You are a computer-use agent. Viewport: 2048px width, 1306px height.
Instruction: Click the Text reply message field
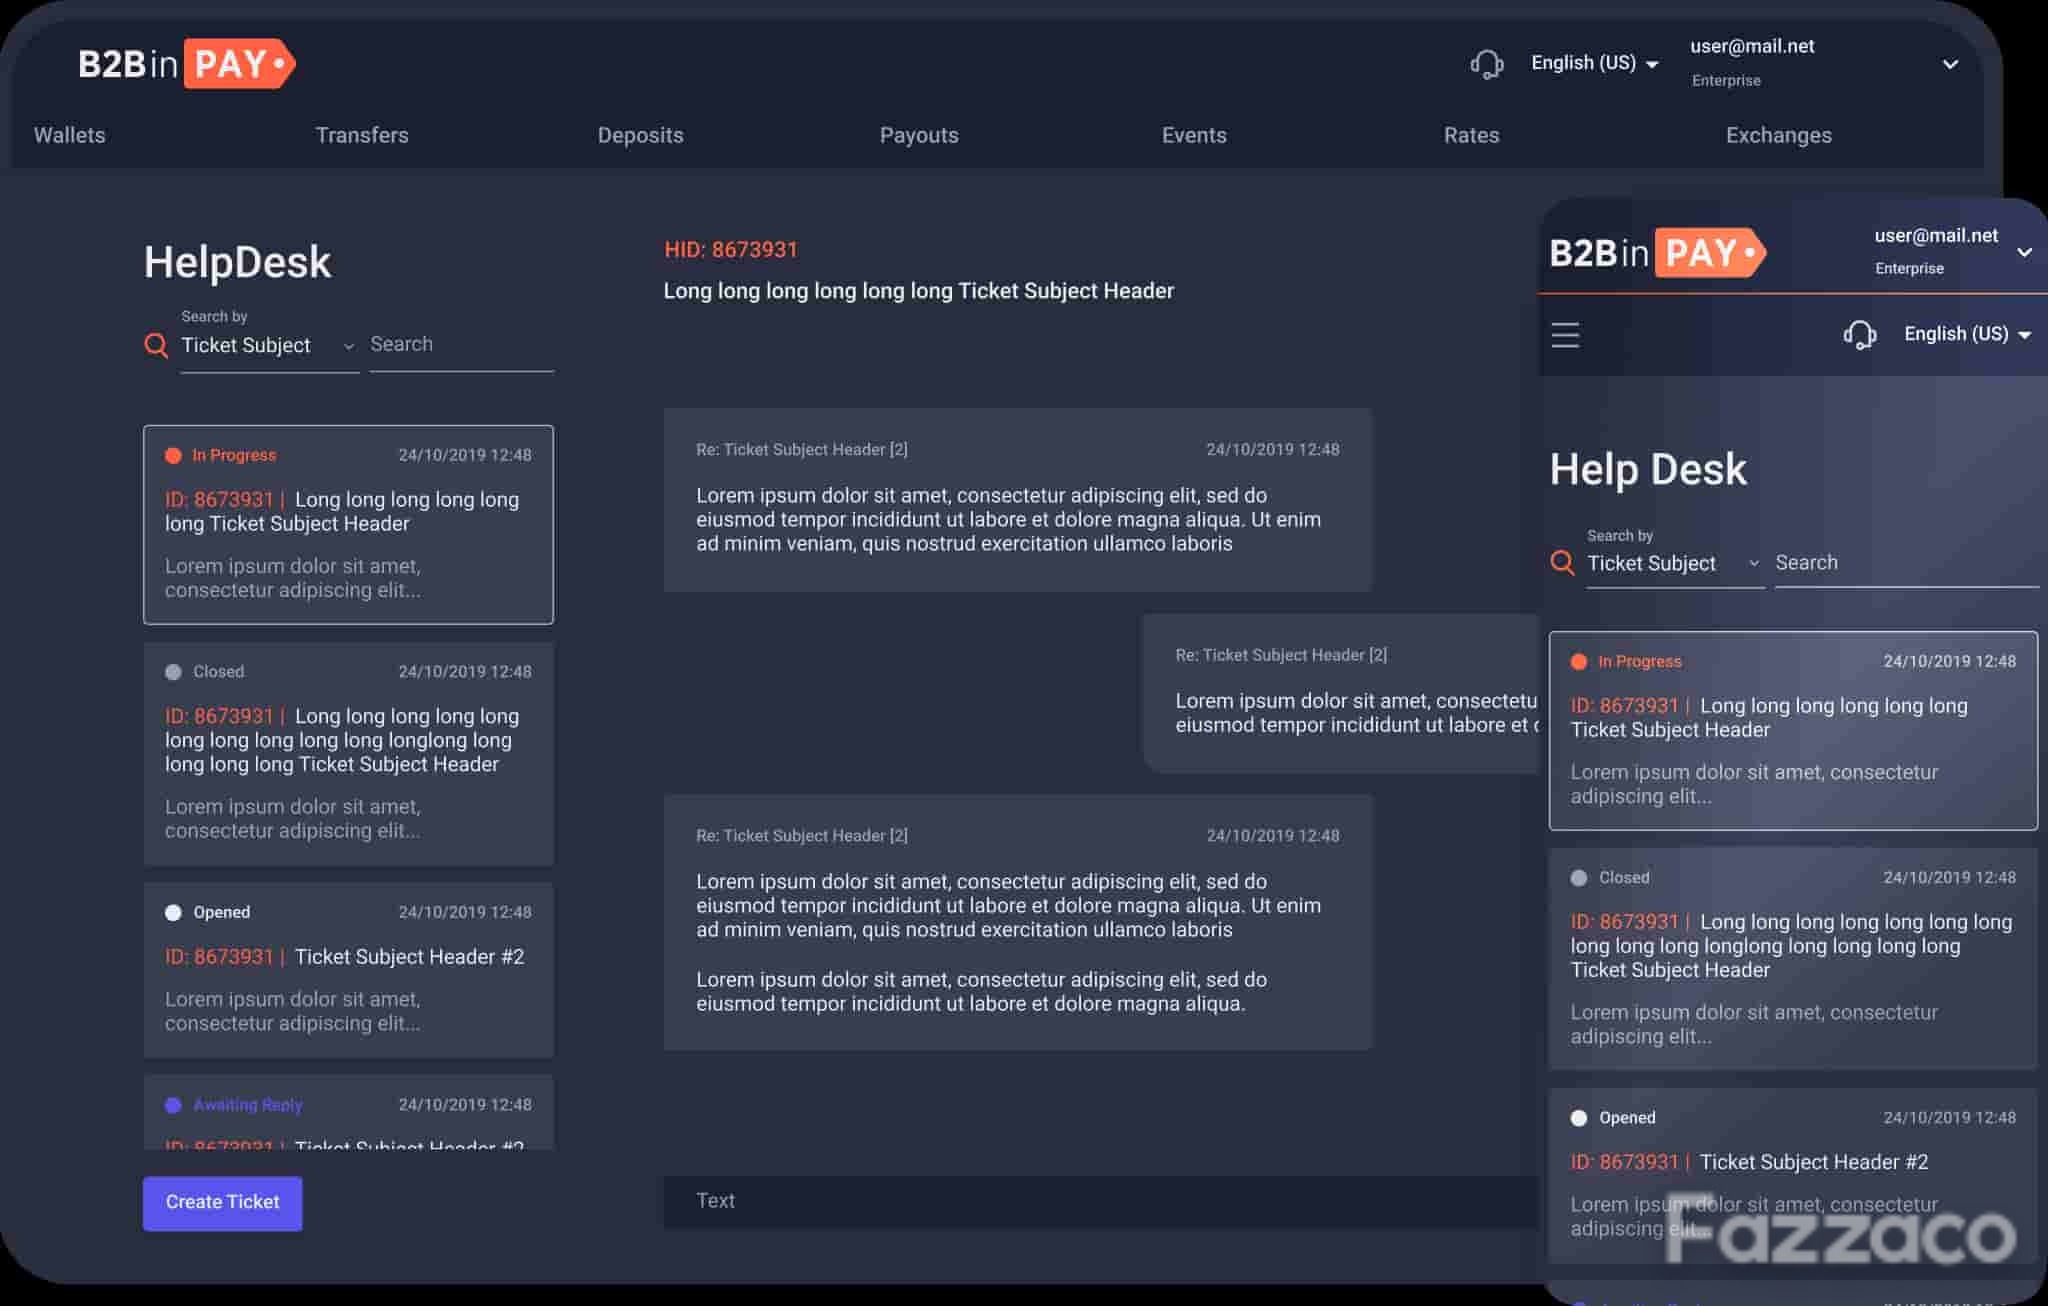(1100, 1201)
